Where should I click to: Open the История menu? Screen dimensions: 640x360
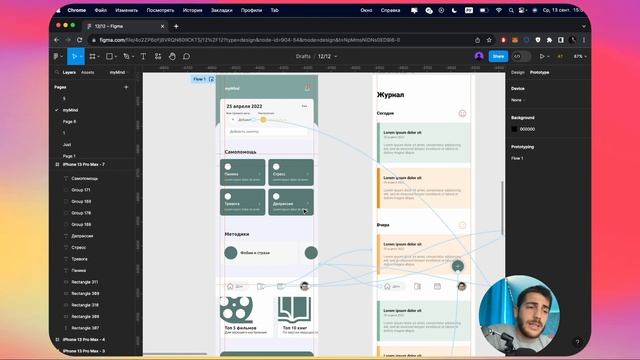(x=193, y=10)
